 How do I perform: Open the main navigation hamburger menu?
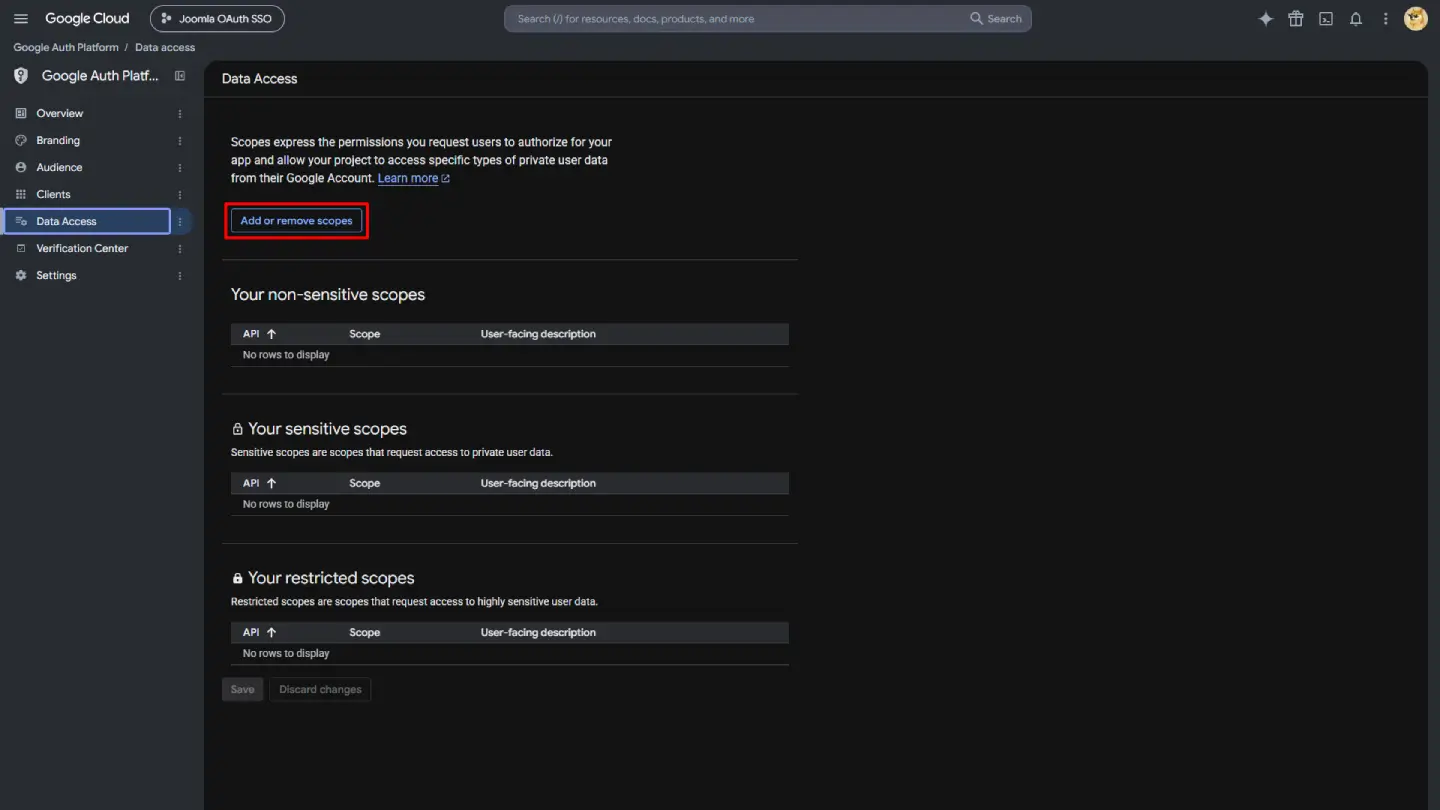(21, 19)
